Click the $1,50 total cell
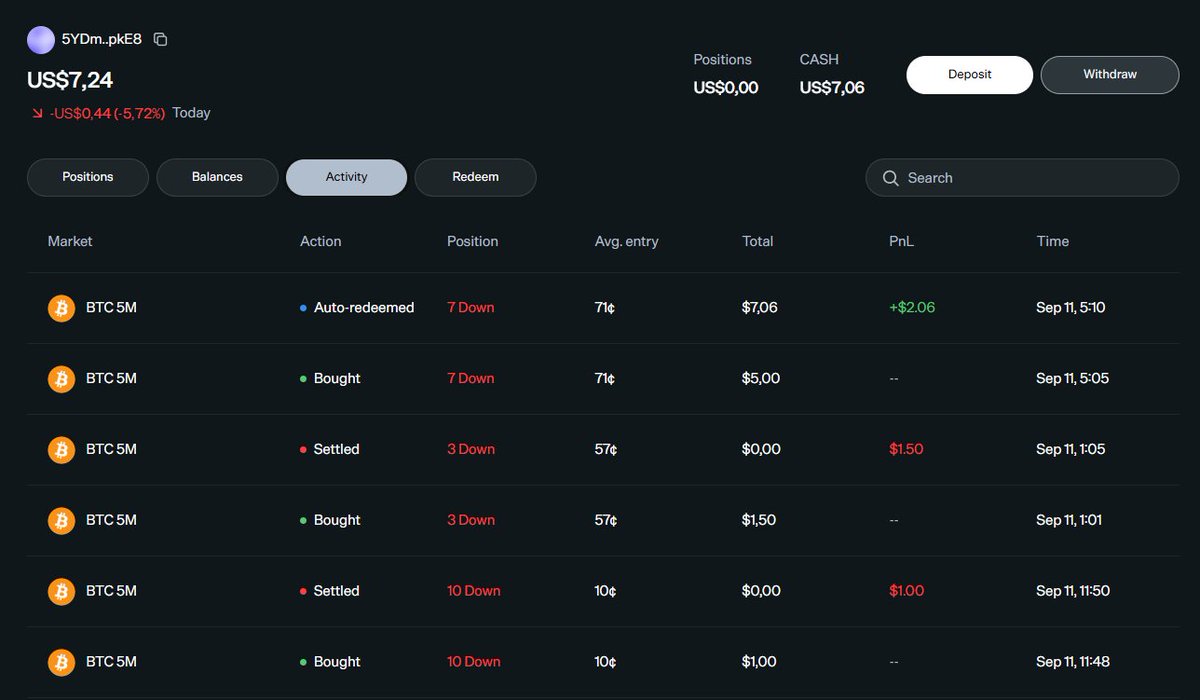Viewport: 1200px width, 700px height. [x=761, y=520]
